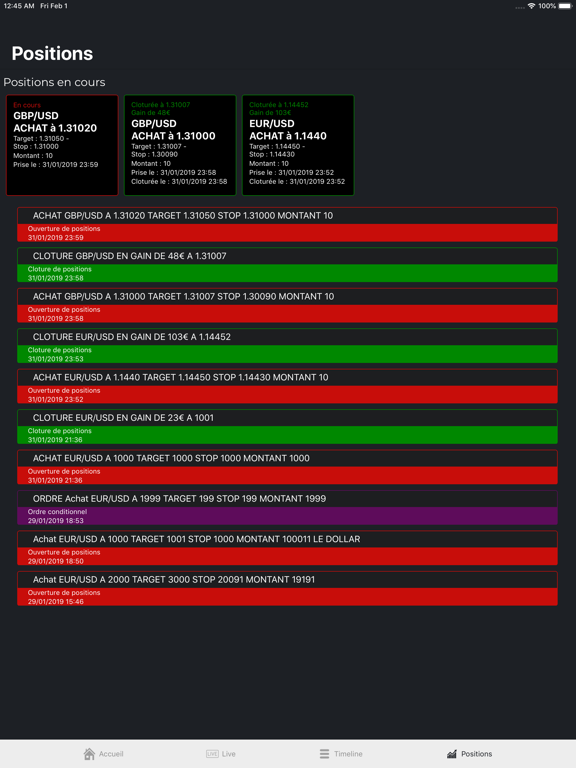Select row ACHAT EUR/USD A 1000 MONTANT 1000

pyautogui.click(x=288, y=467)
